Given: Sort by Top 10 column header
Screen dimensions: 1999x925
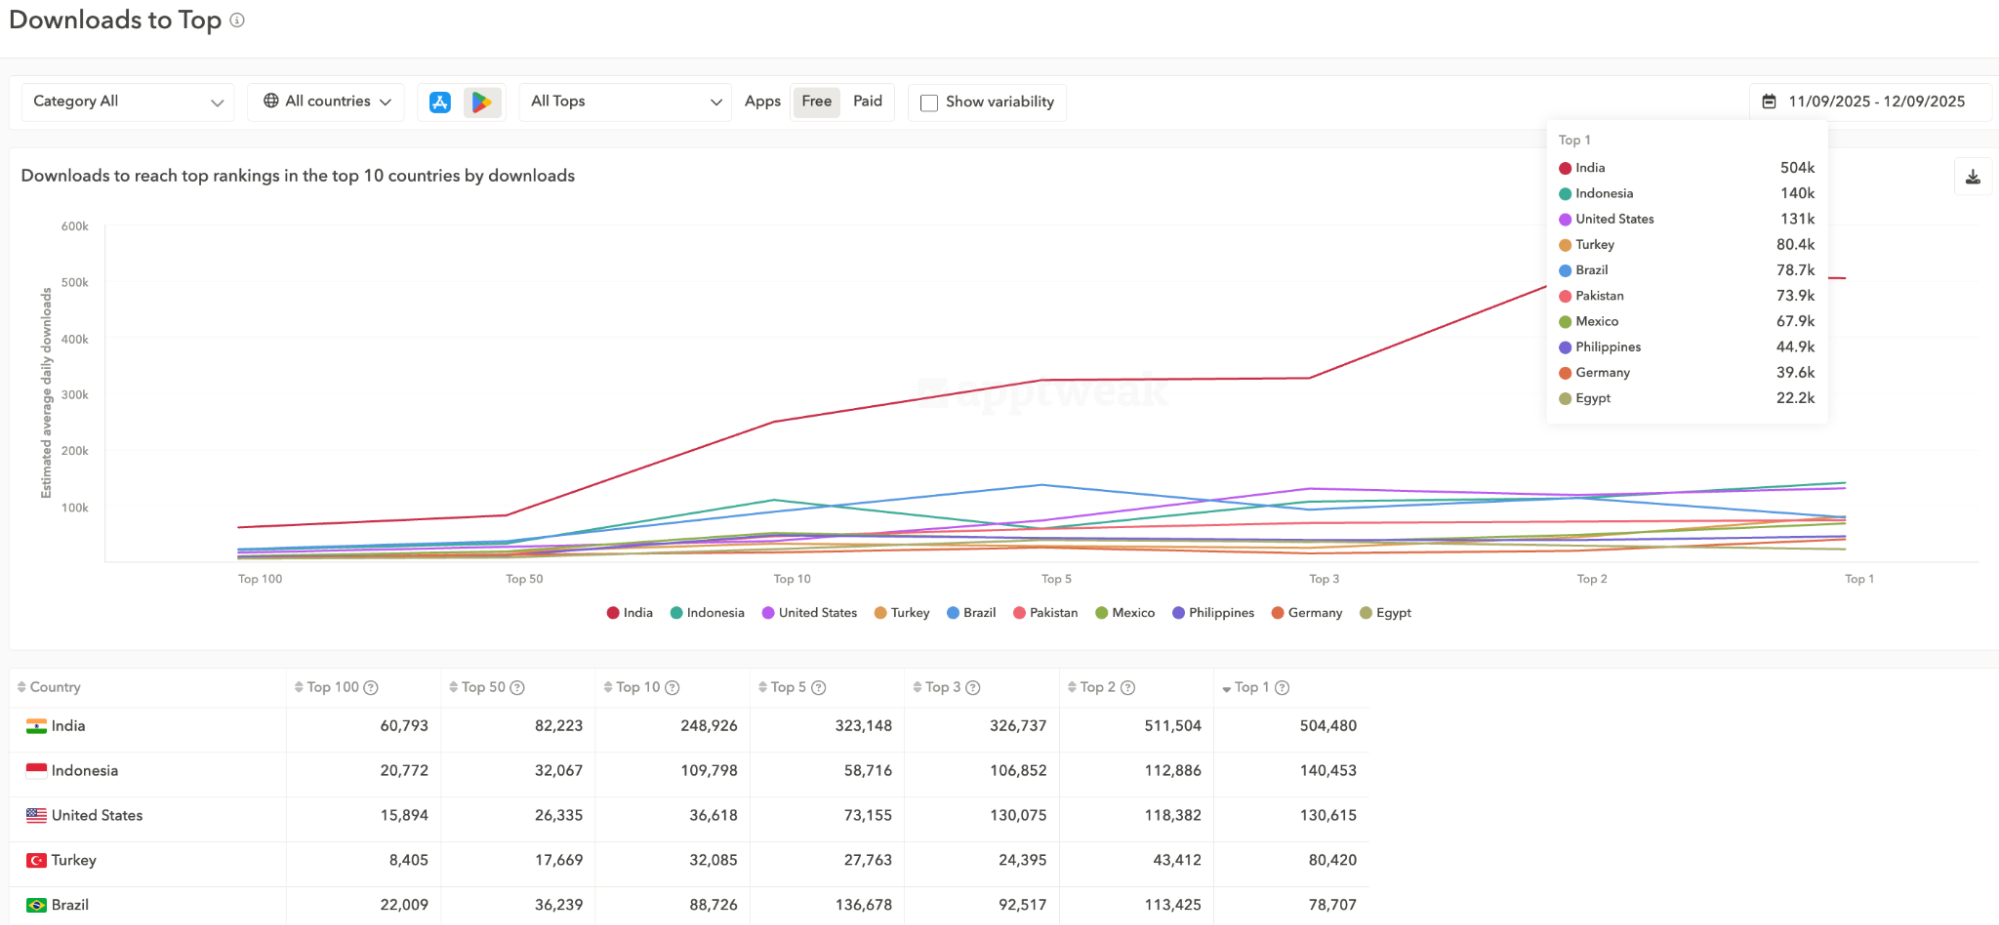Looking at the screenshot, I should (x=638, y=688).
